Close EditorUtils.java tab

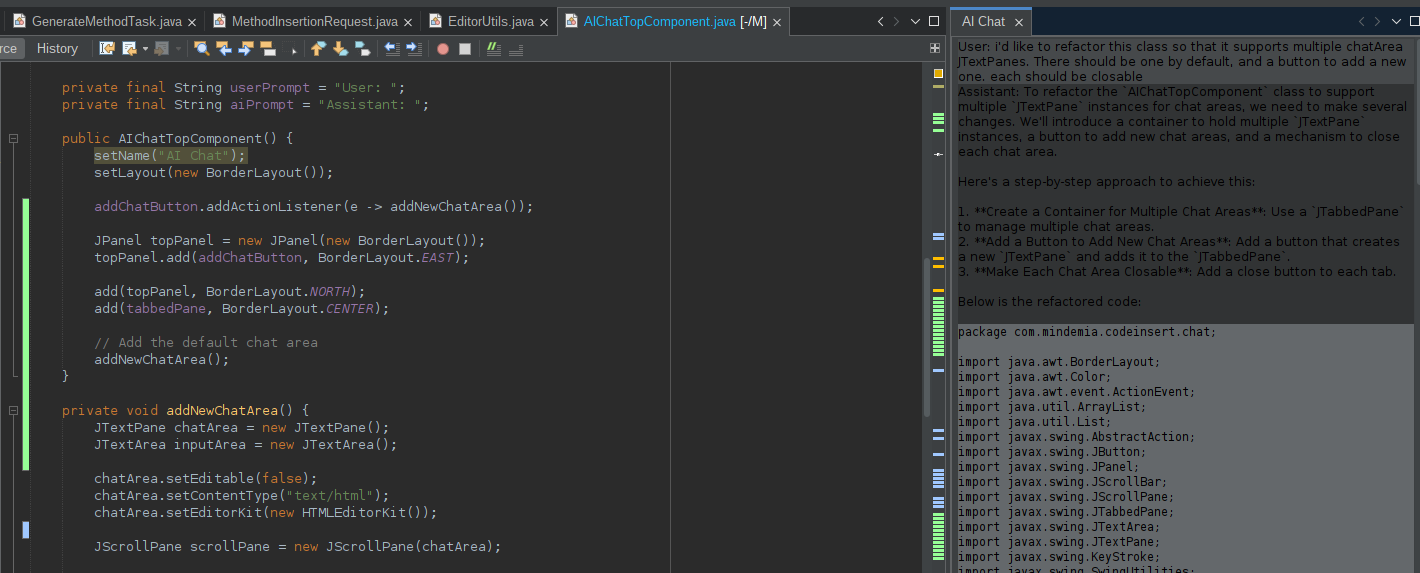pyautogui.click(x=543, y=22)
